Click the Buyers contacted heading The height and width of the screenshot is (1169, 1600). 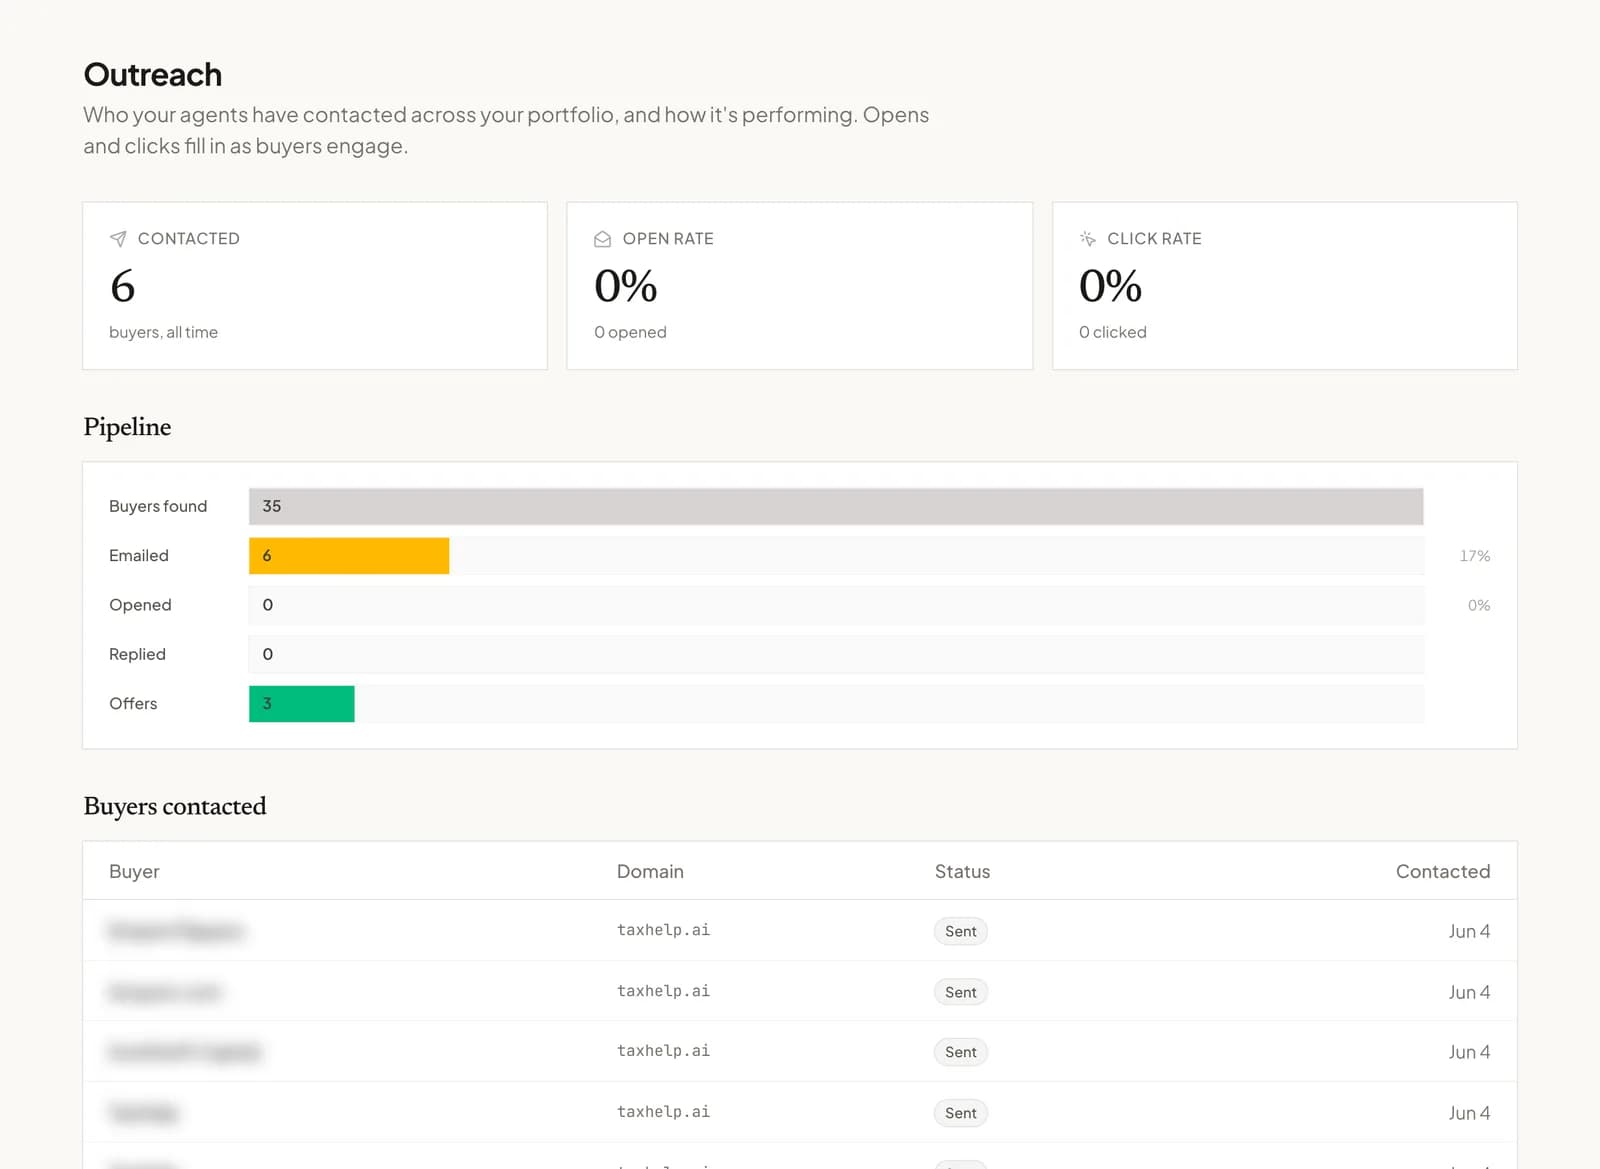pyautogui.click(x=175, y=806)
